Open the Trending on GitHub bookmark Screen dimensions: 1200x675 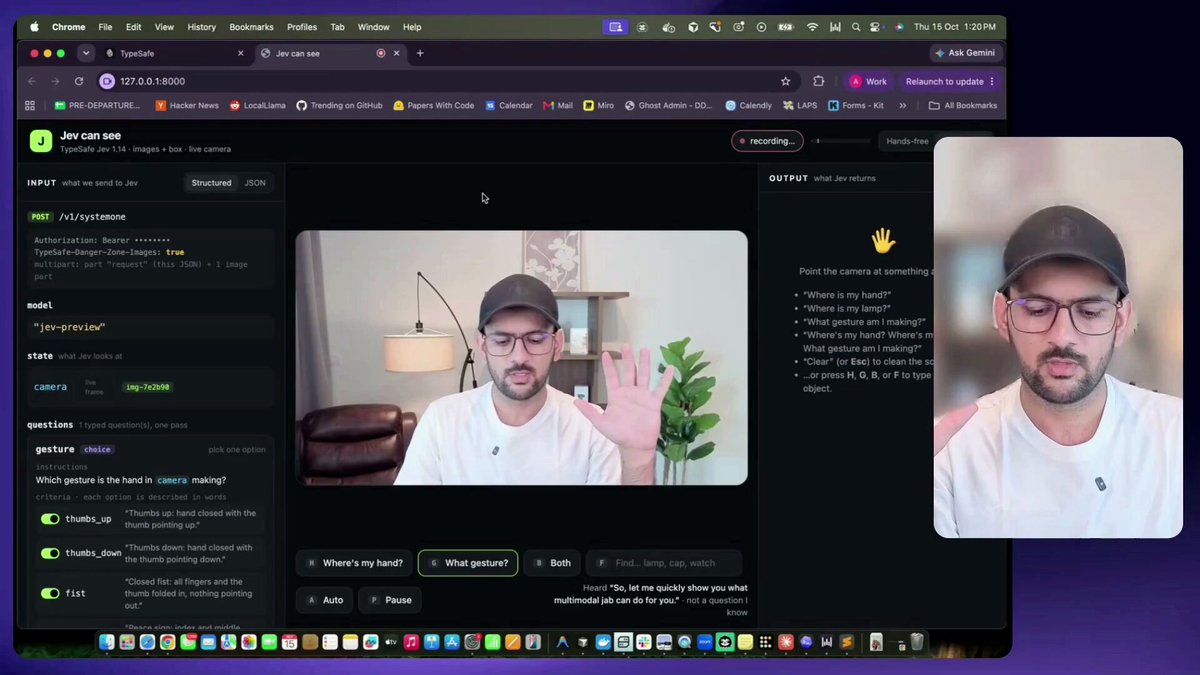[x=339, y=105]
